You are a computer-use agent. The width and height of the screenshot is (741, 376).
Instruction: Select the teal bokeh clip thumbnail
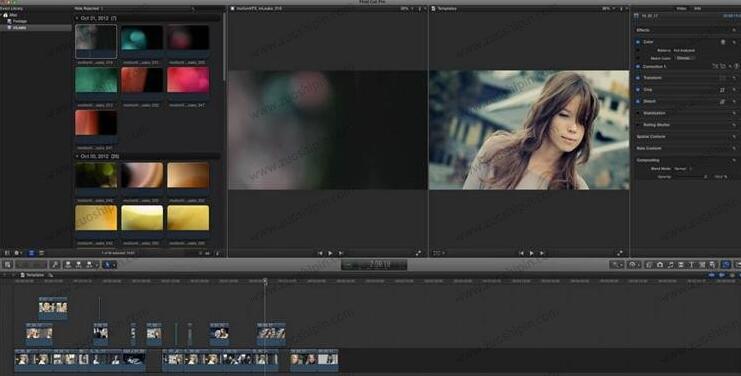[x=142, y=37]
